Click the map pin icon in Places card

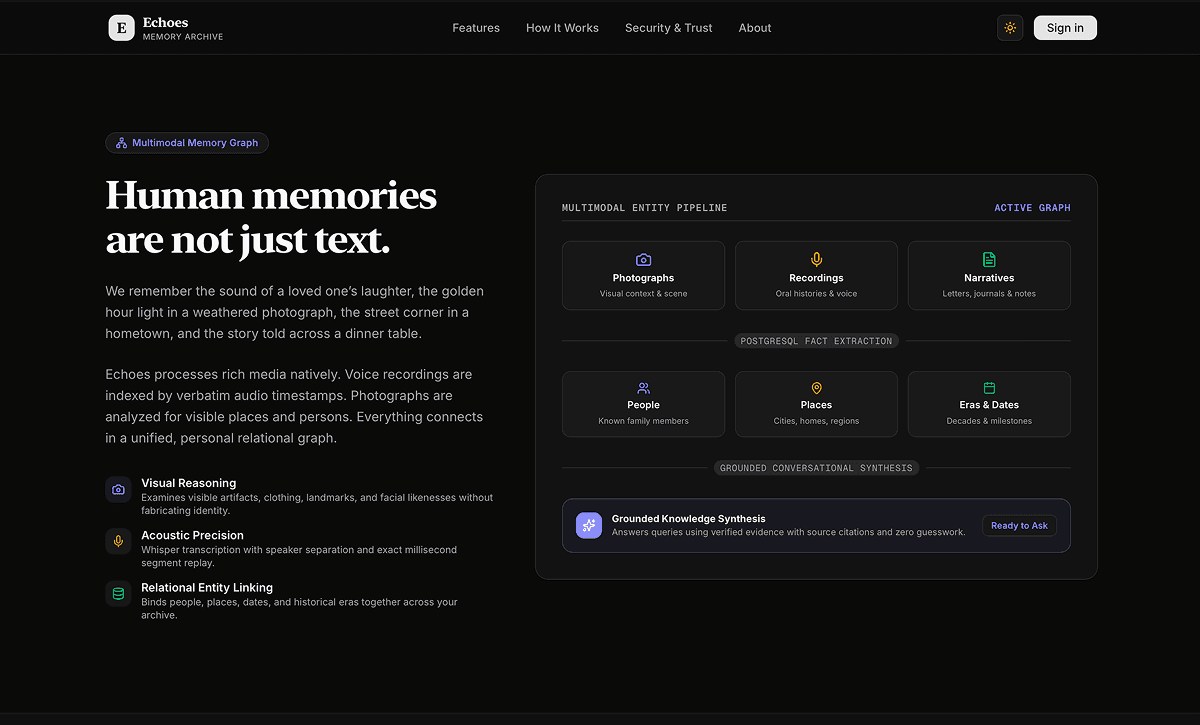click(x=816, y=388)
